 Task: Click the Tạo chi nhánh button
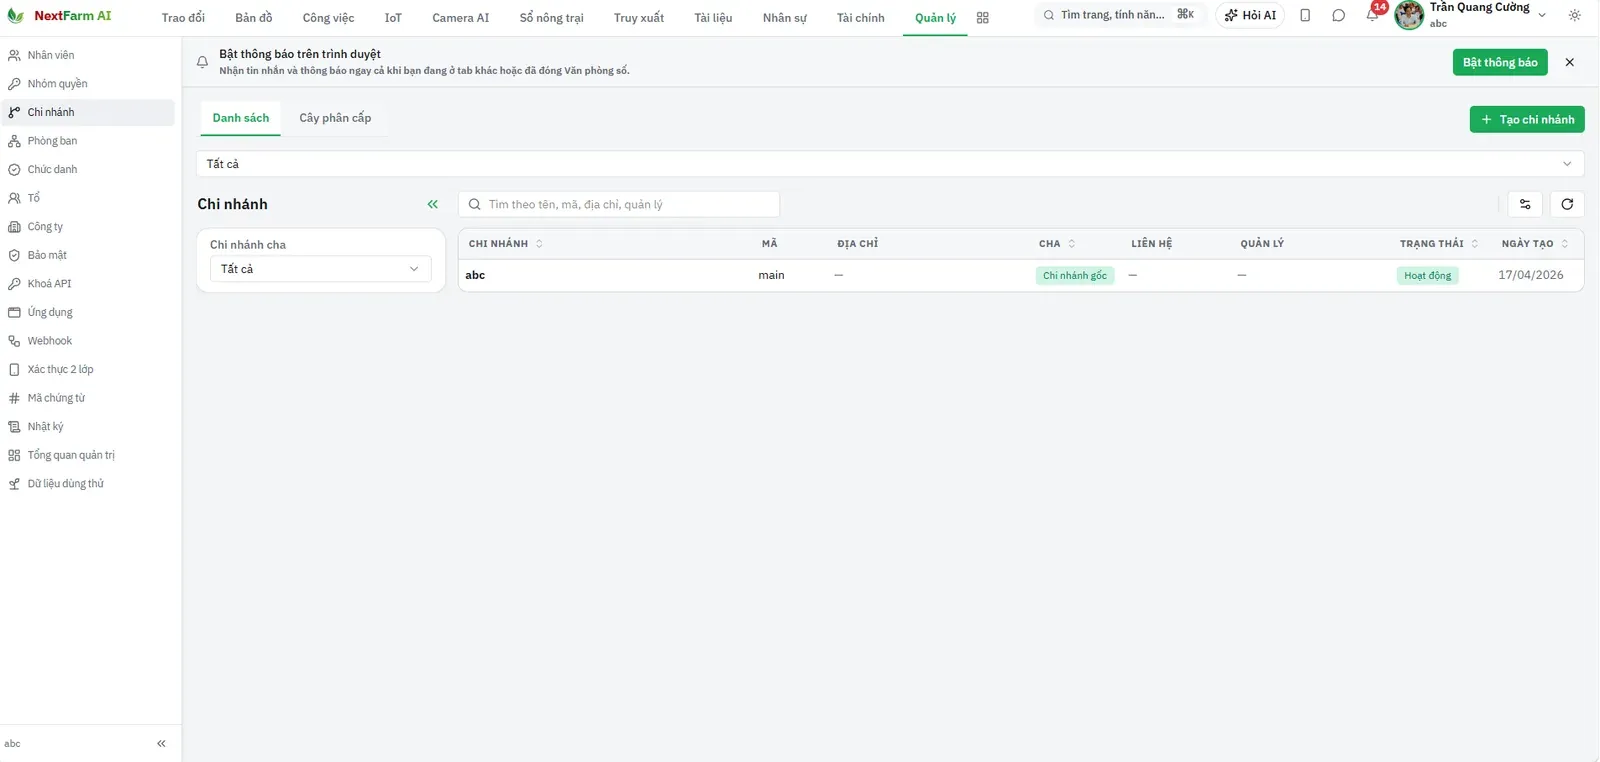pos(1527,119)
